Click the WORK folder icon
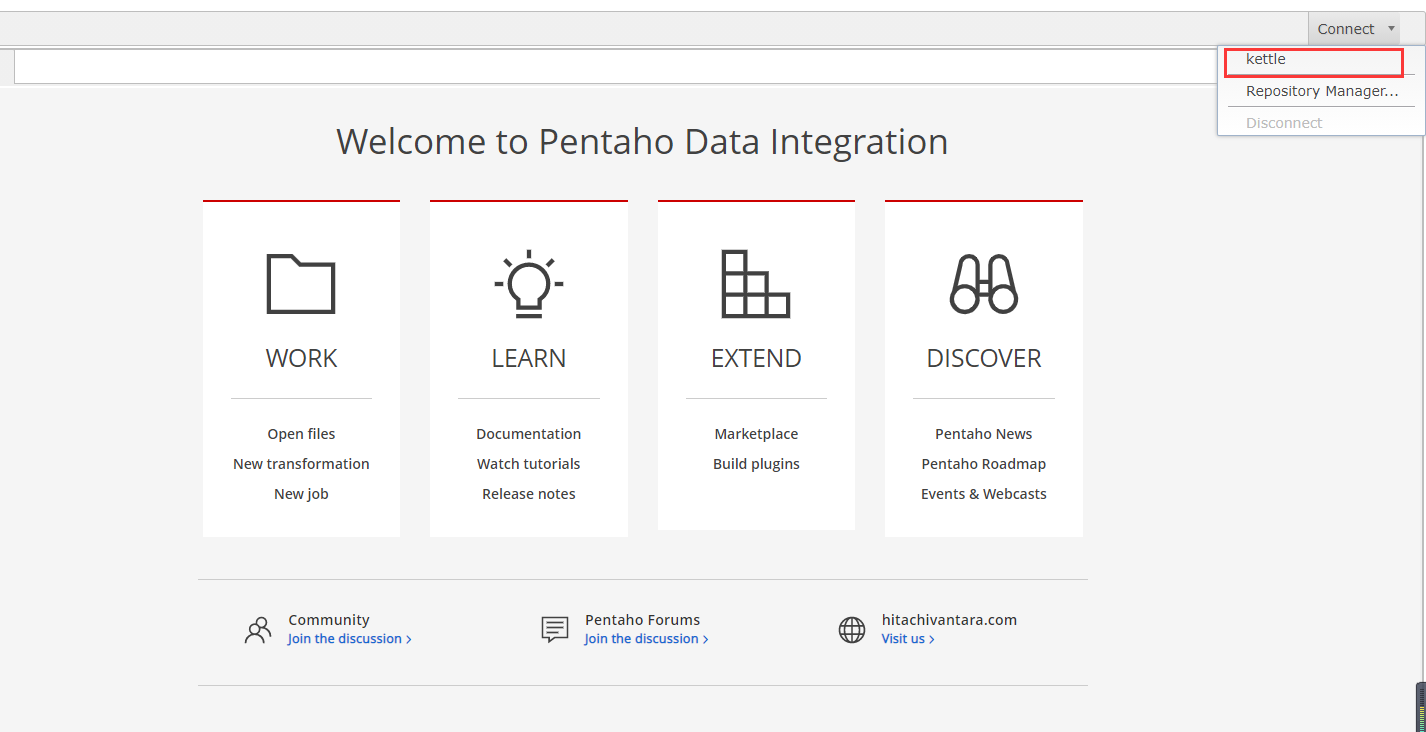Viewport: 1426px width, 732px height. (x=301, y=284)
